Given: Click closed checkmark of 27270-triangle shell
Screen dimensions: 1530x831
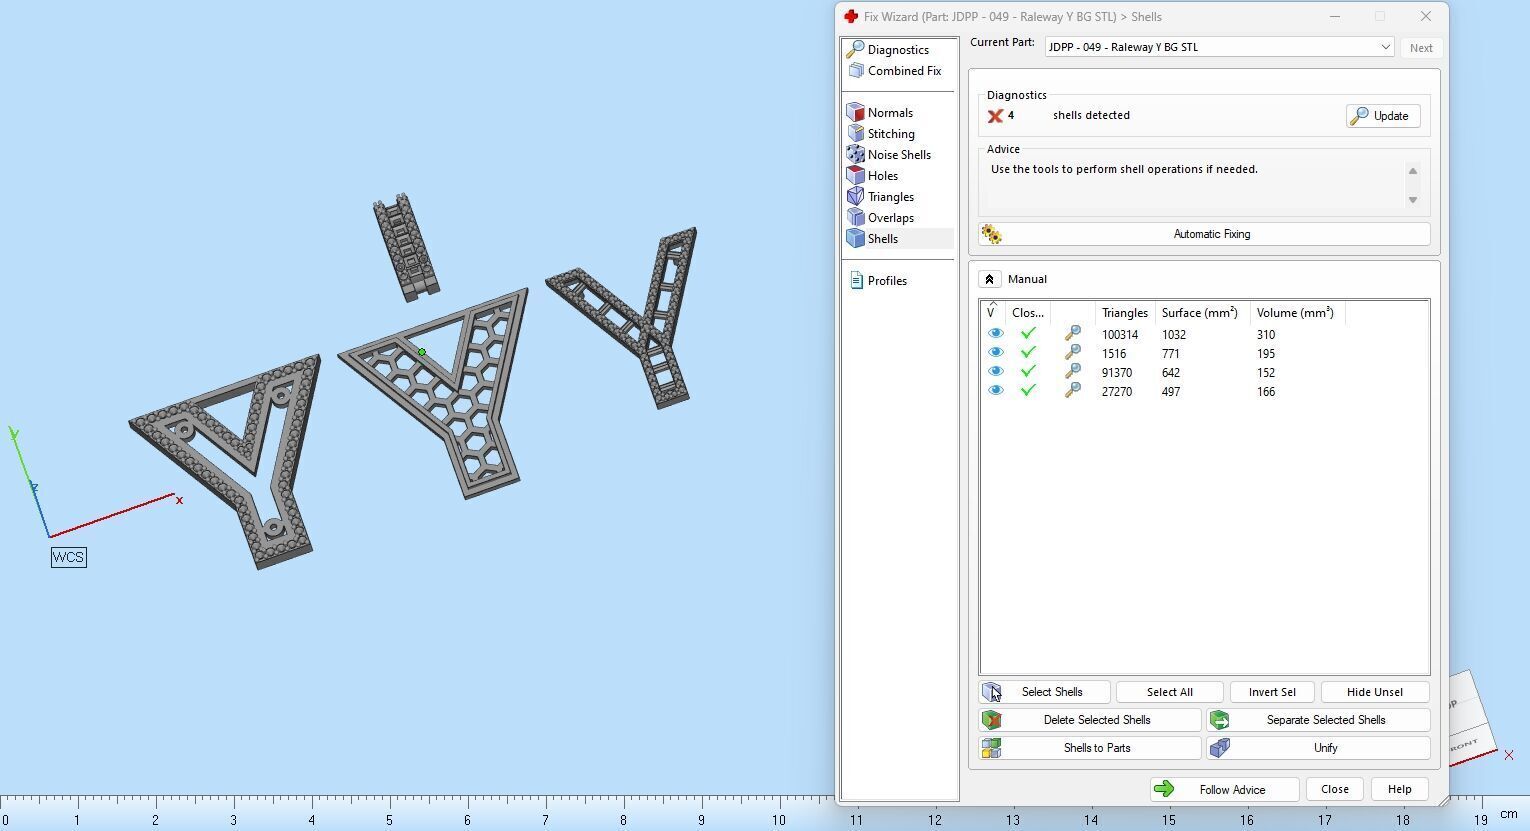Looking at the screenshot, I should (x=1028, y=391).
